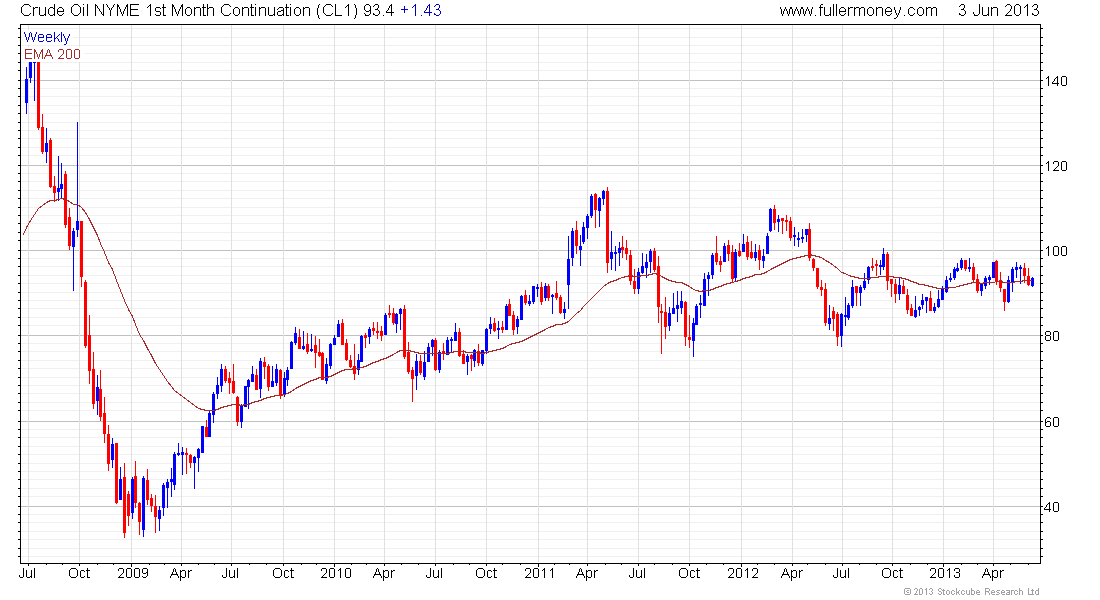This screenshot has height=600, width=1100.
Task: Click the last price value 93.4
Action: point(379,11)
